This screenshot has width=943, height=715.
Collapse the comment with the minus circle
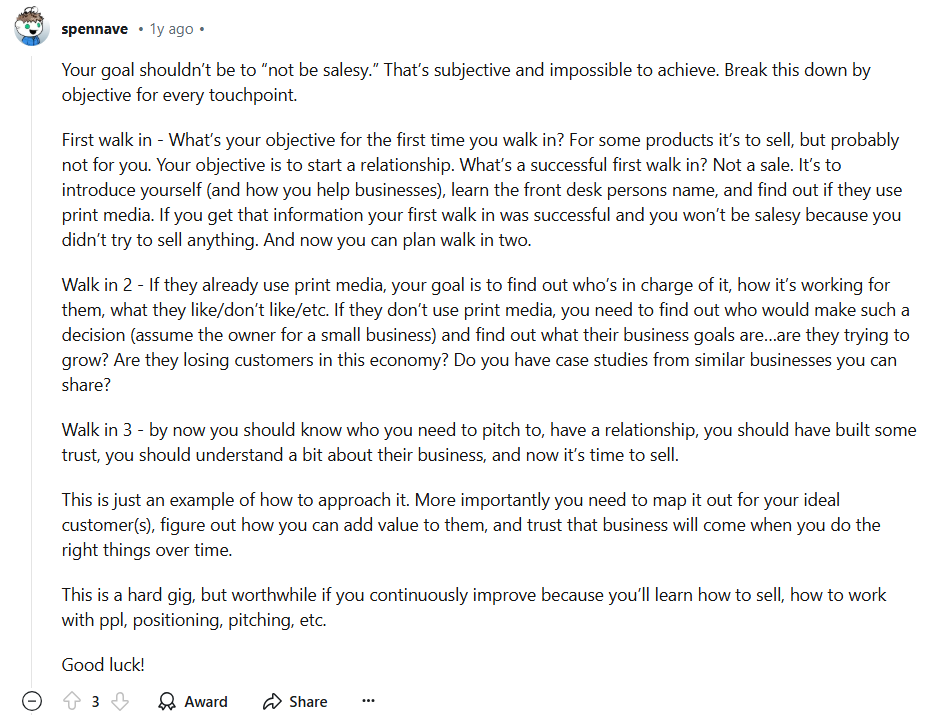[x=32, y=701]
